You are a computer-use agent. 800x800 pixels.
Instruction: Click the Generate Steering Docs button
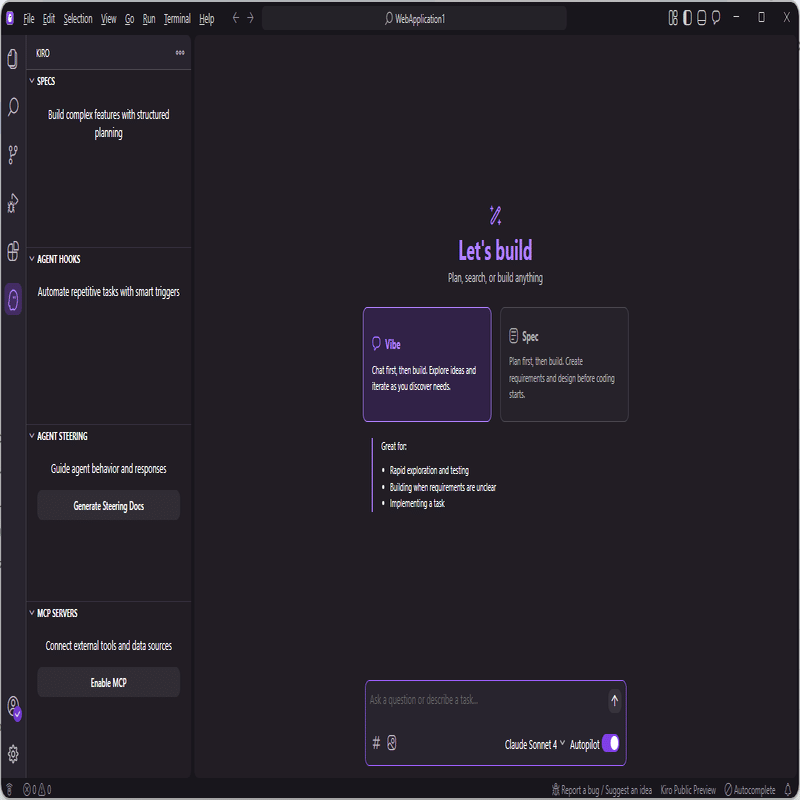click(x=108, y=505)
